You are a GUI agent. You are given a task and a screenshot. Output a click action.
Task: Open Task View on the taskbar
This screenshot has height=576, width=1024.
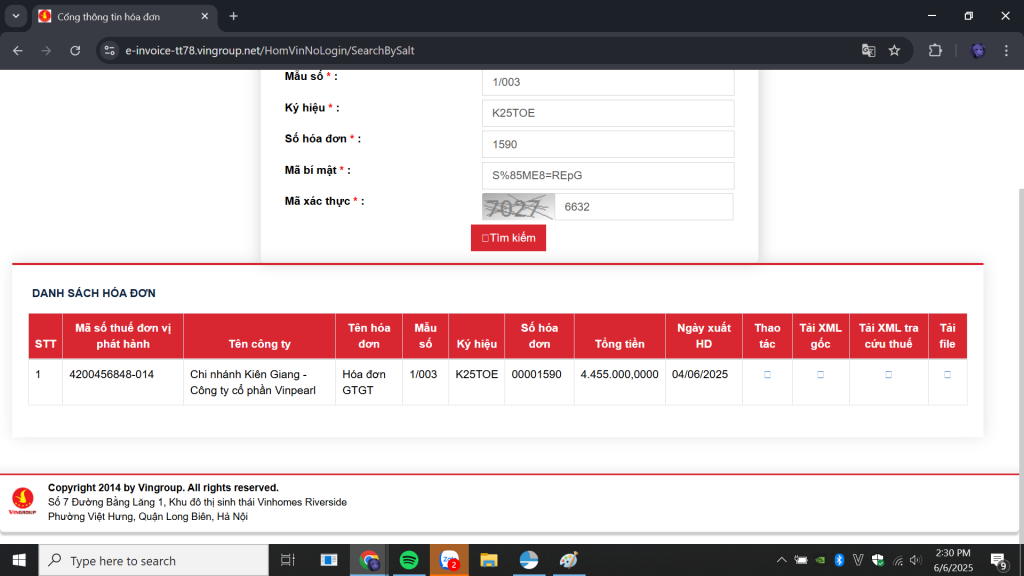click(287, 560)
